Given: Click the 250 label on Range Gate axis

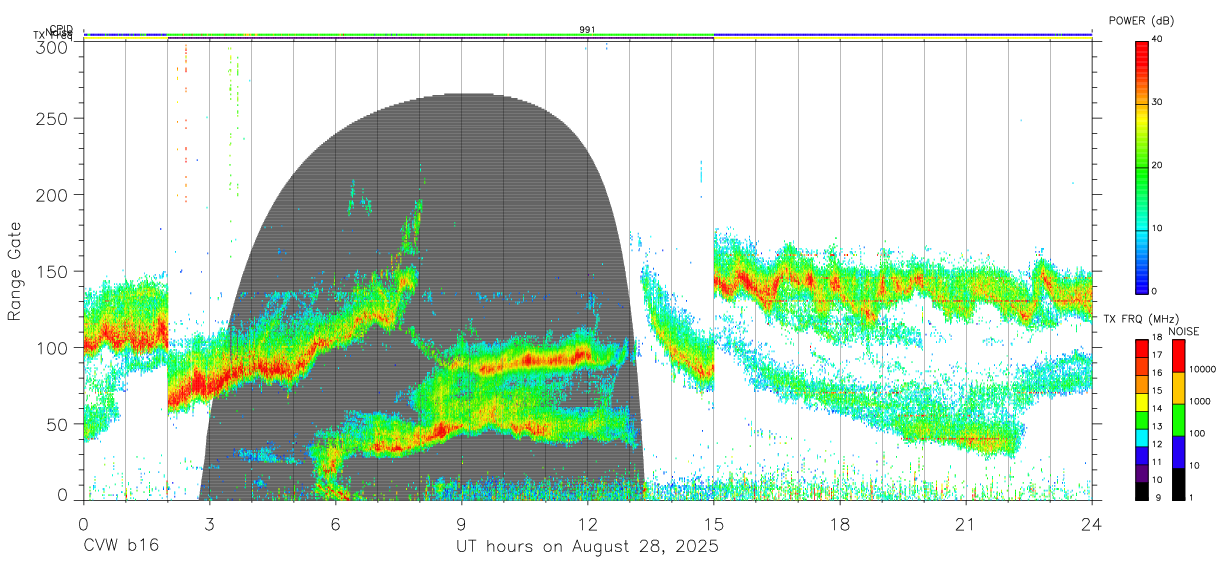Looking at the screenshot, I should tap(53, 118).
